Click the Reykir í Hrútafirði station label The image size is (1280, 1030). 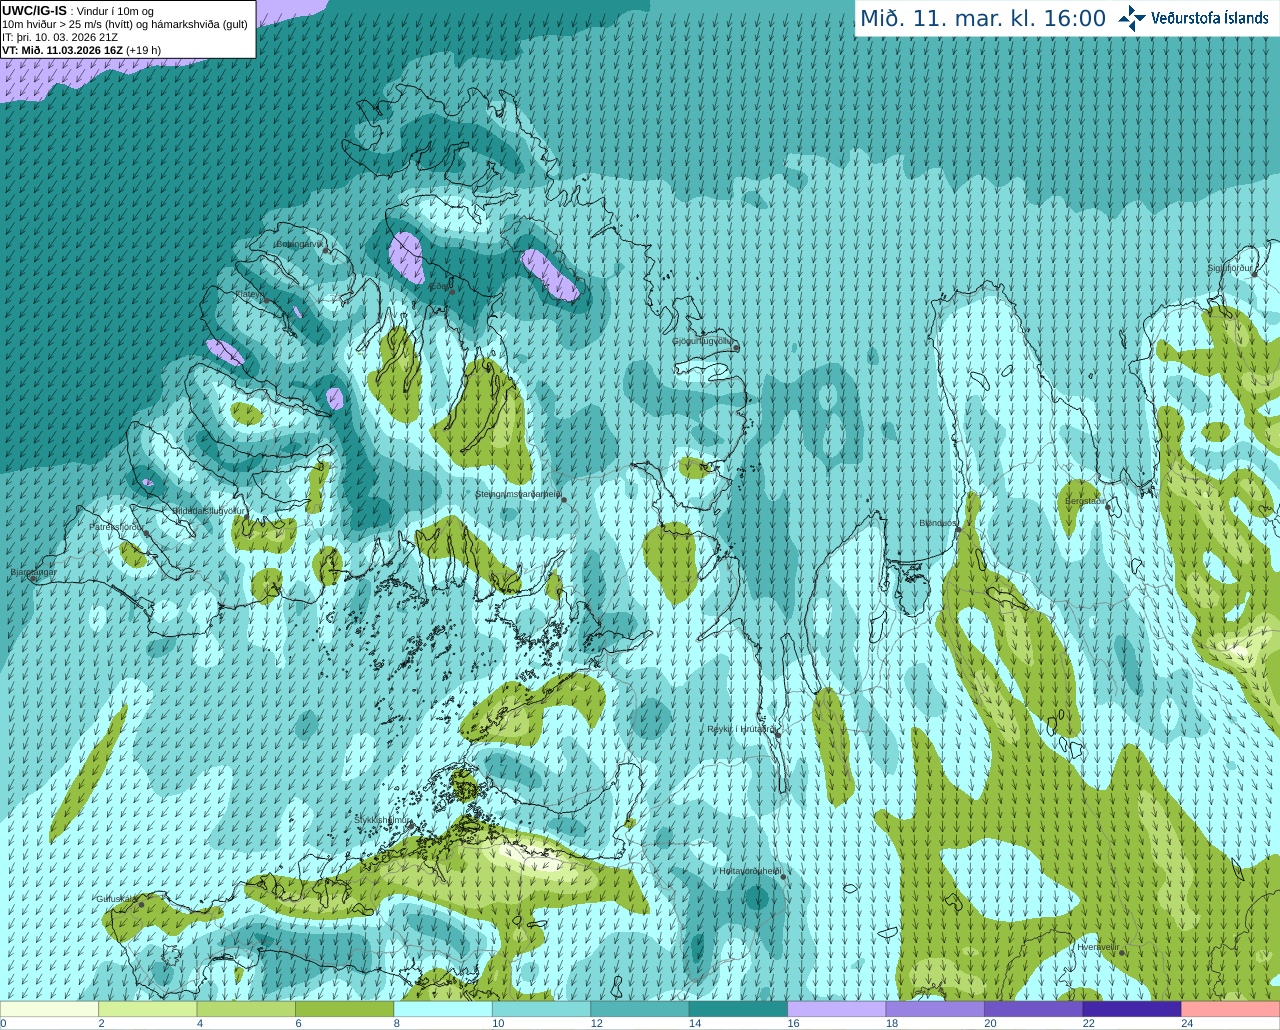coord(741,729)
